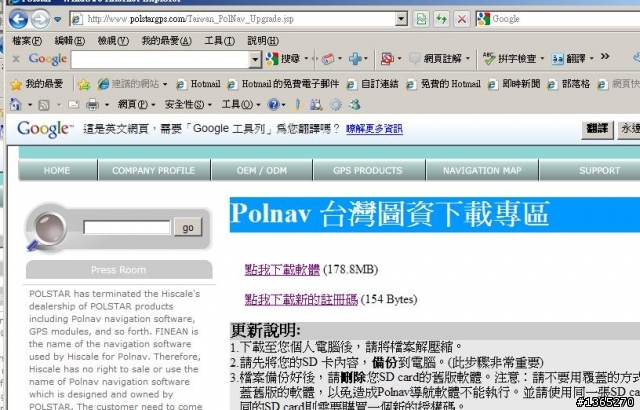Click the Messenger icon in command bar

[x=355, y=105]
